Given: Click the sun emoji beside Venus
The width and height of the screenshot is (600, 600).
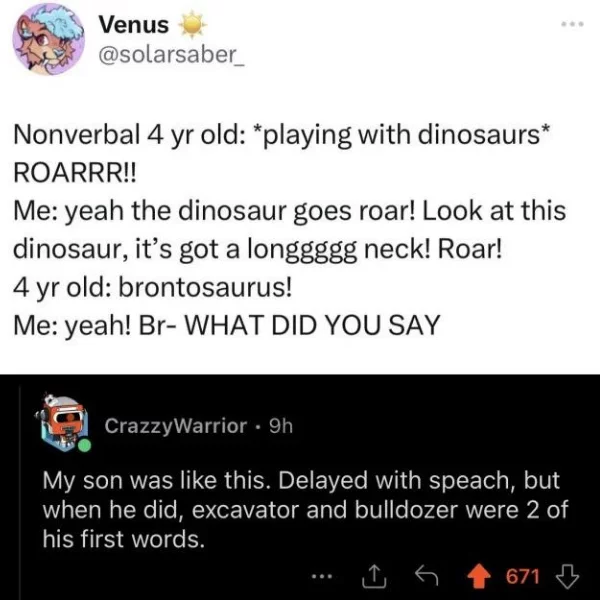Looking at the screenshot, I should 193,25.
